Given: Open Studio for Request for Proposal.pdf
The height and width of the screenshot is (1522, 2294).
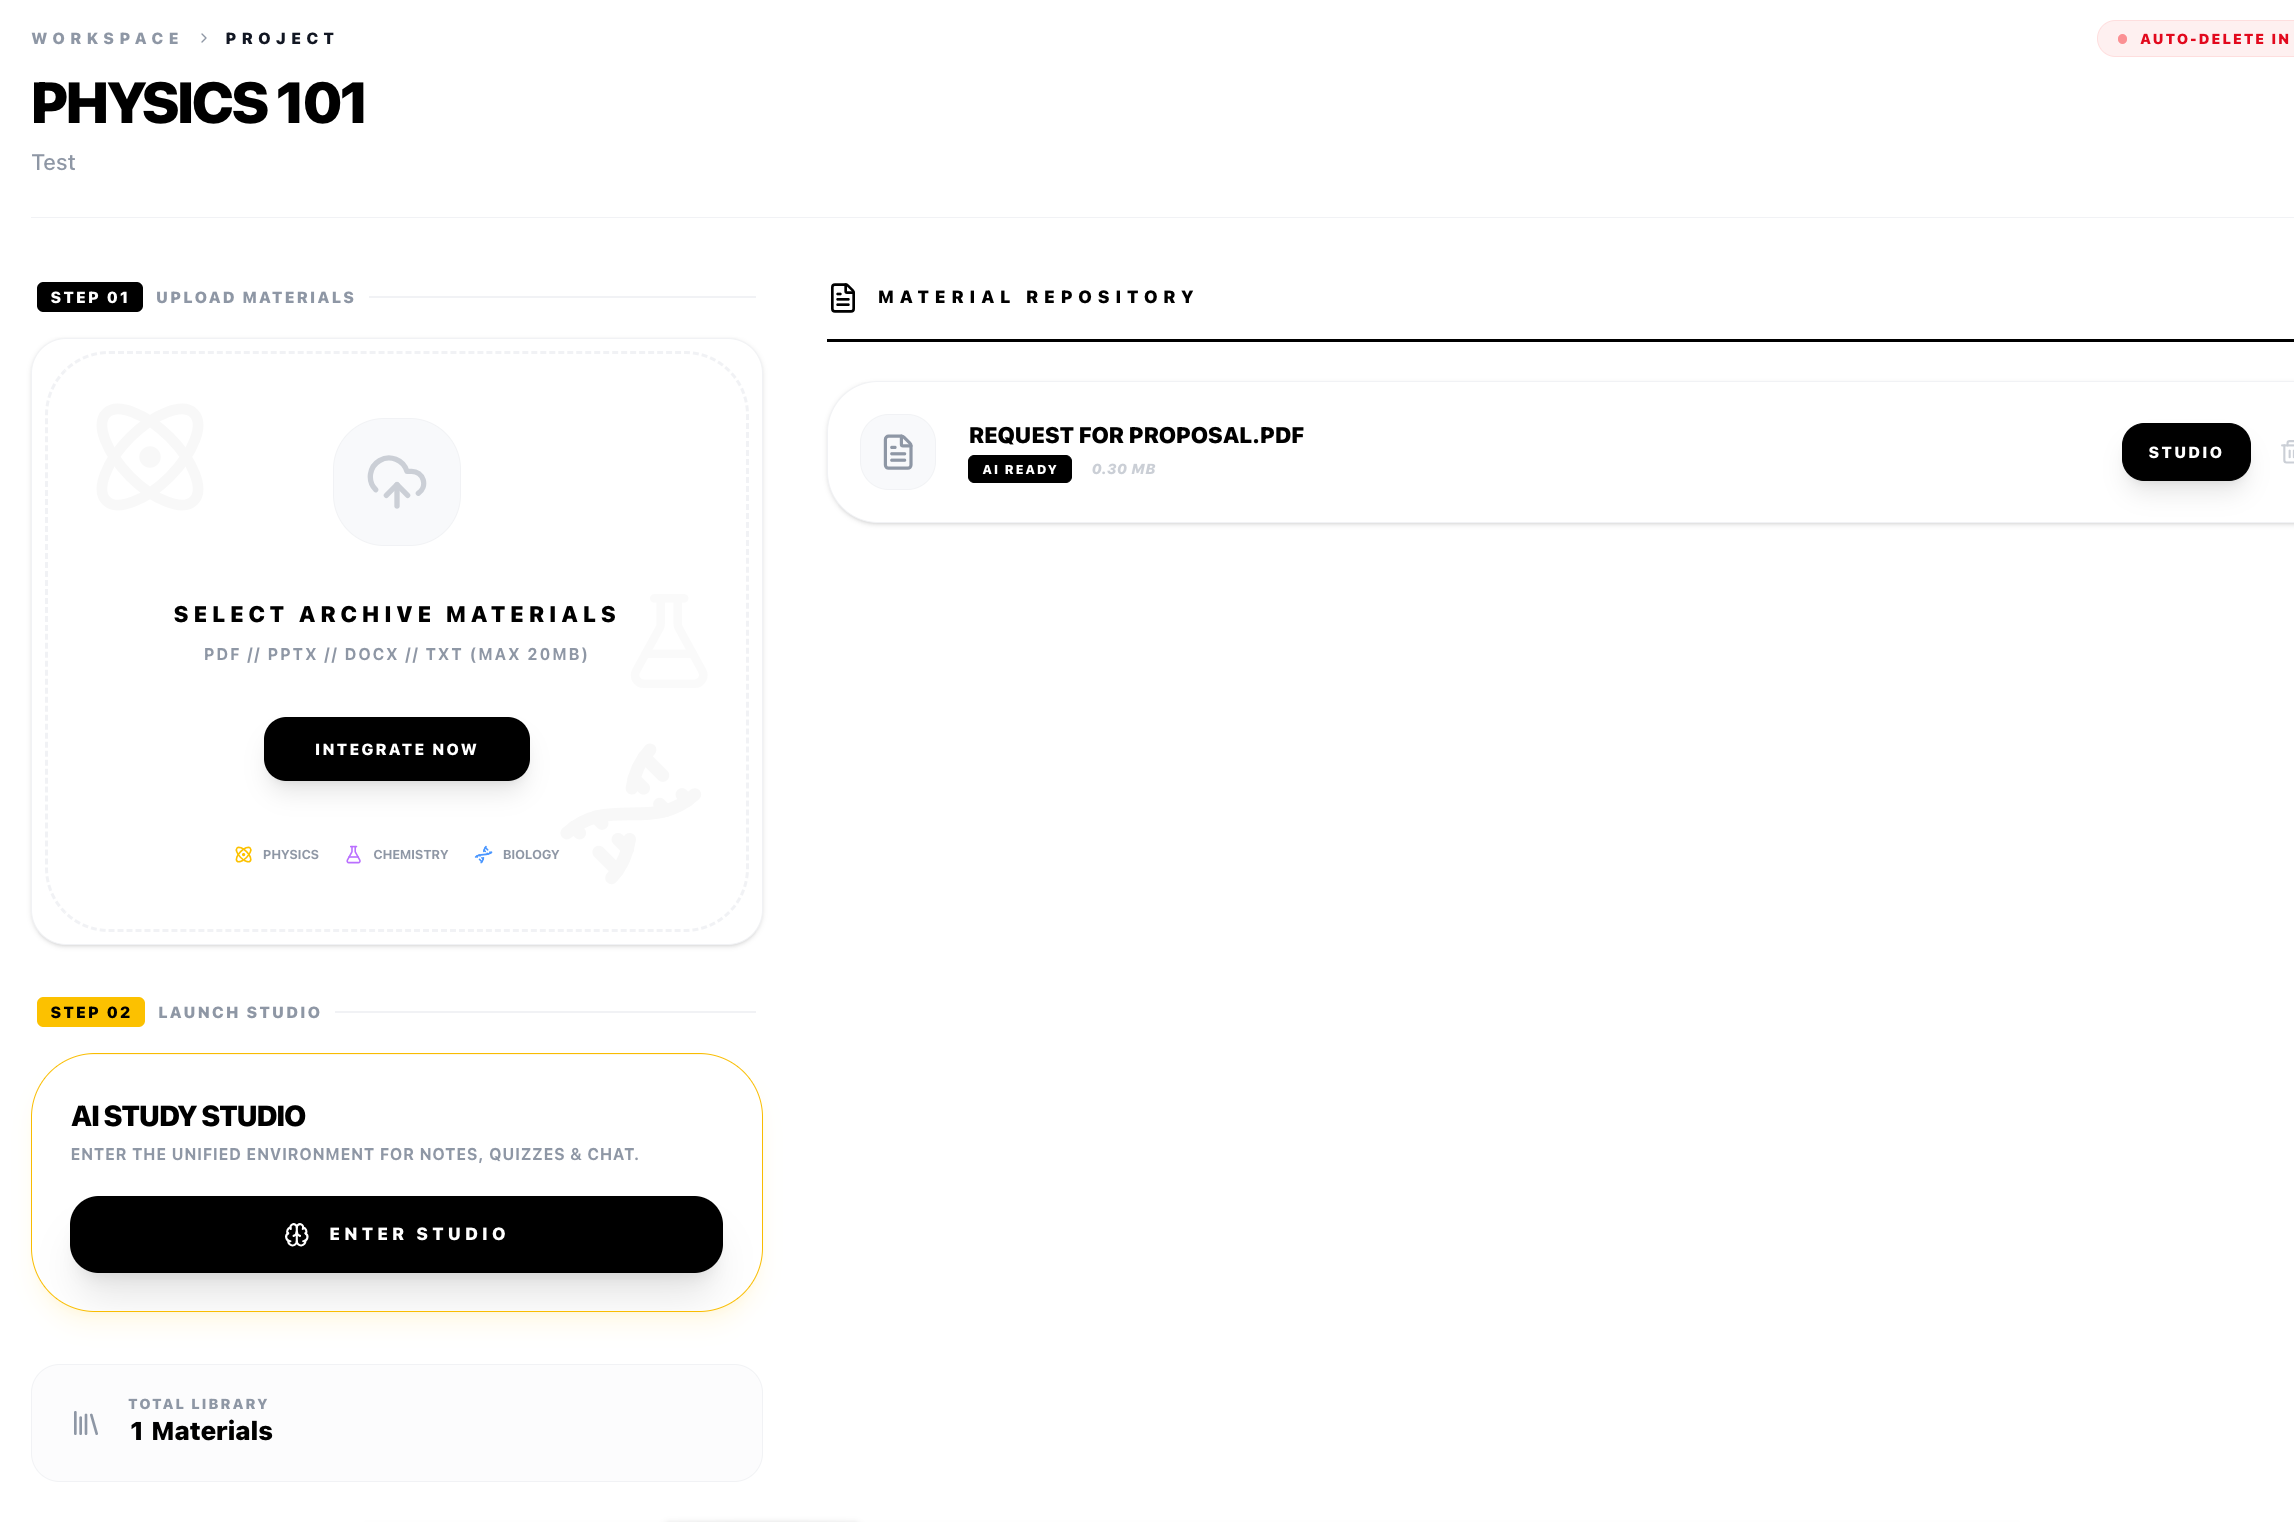Looking at the screenshot, I should [2186, 452].
